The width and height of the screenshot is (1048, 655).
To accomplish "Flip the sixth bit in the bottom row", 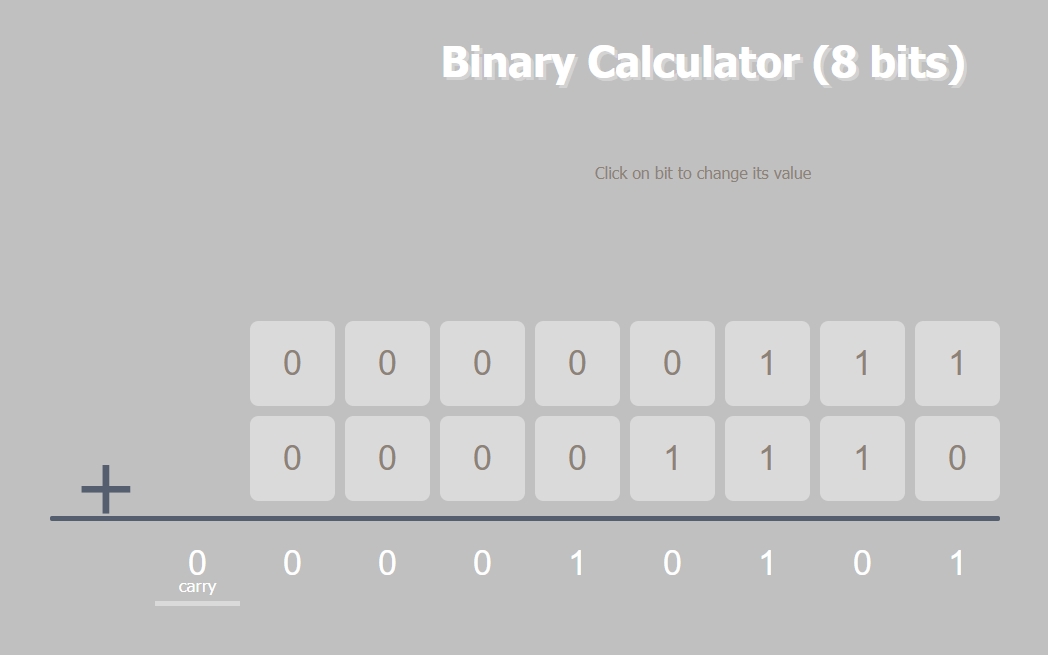I will click(767, 458).
